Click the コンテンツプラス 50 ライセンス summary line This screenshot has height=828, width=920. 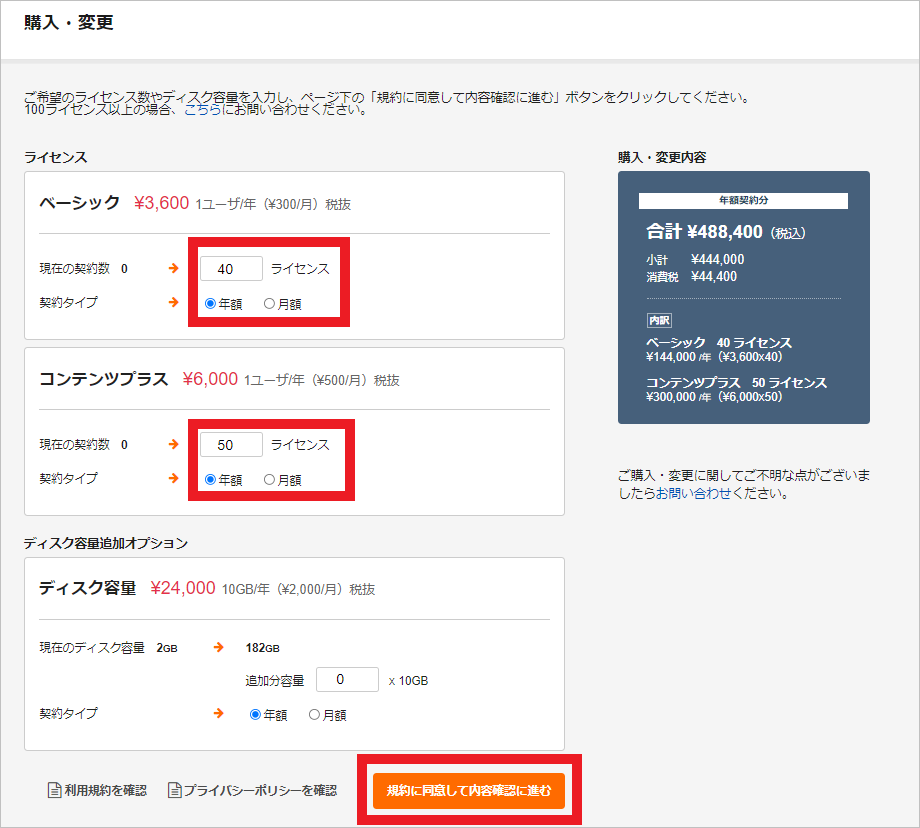click(x=736, y=382)
